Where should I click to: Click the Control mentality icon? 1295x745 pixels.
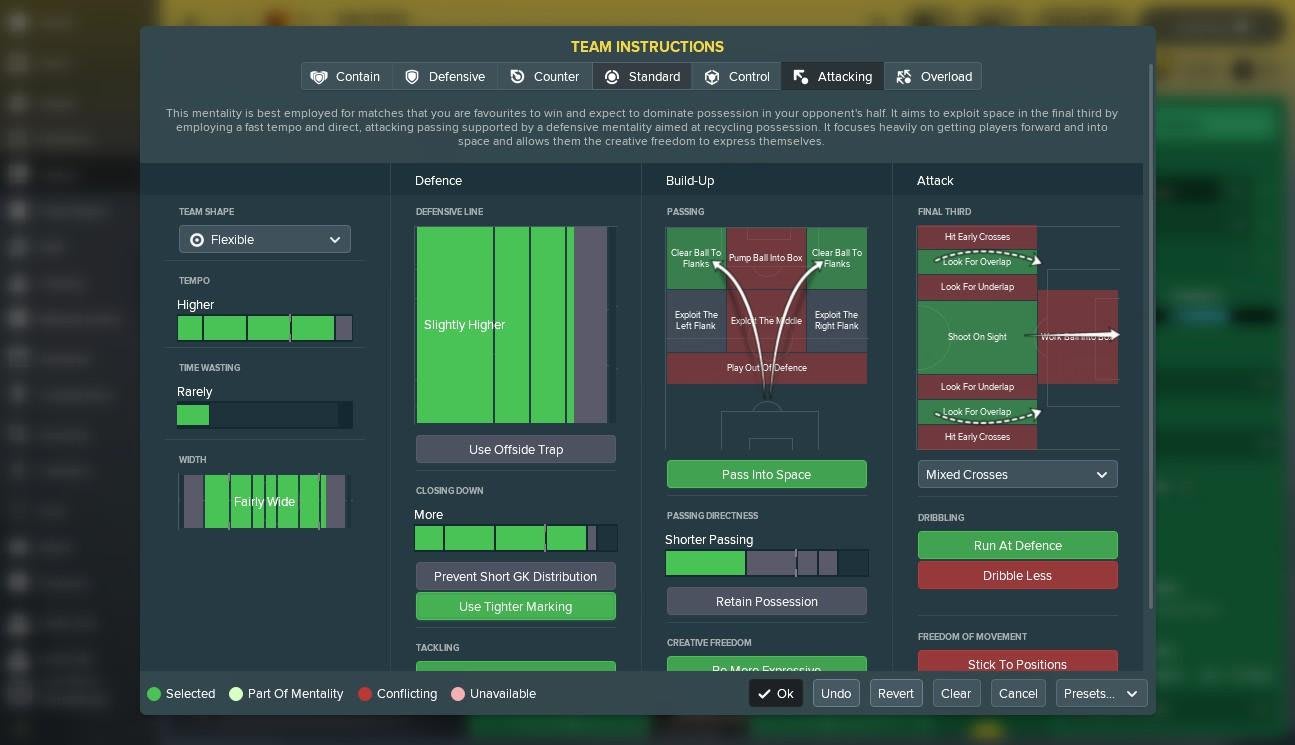coord(712,77)
